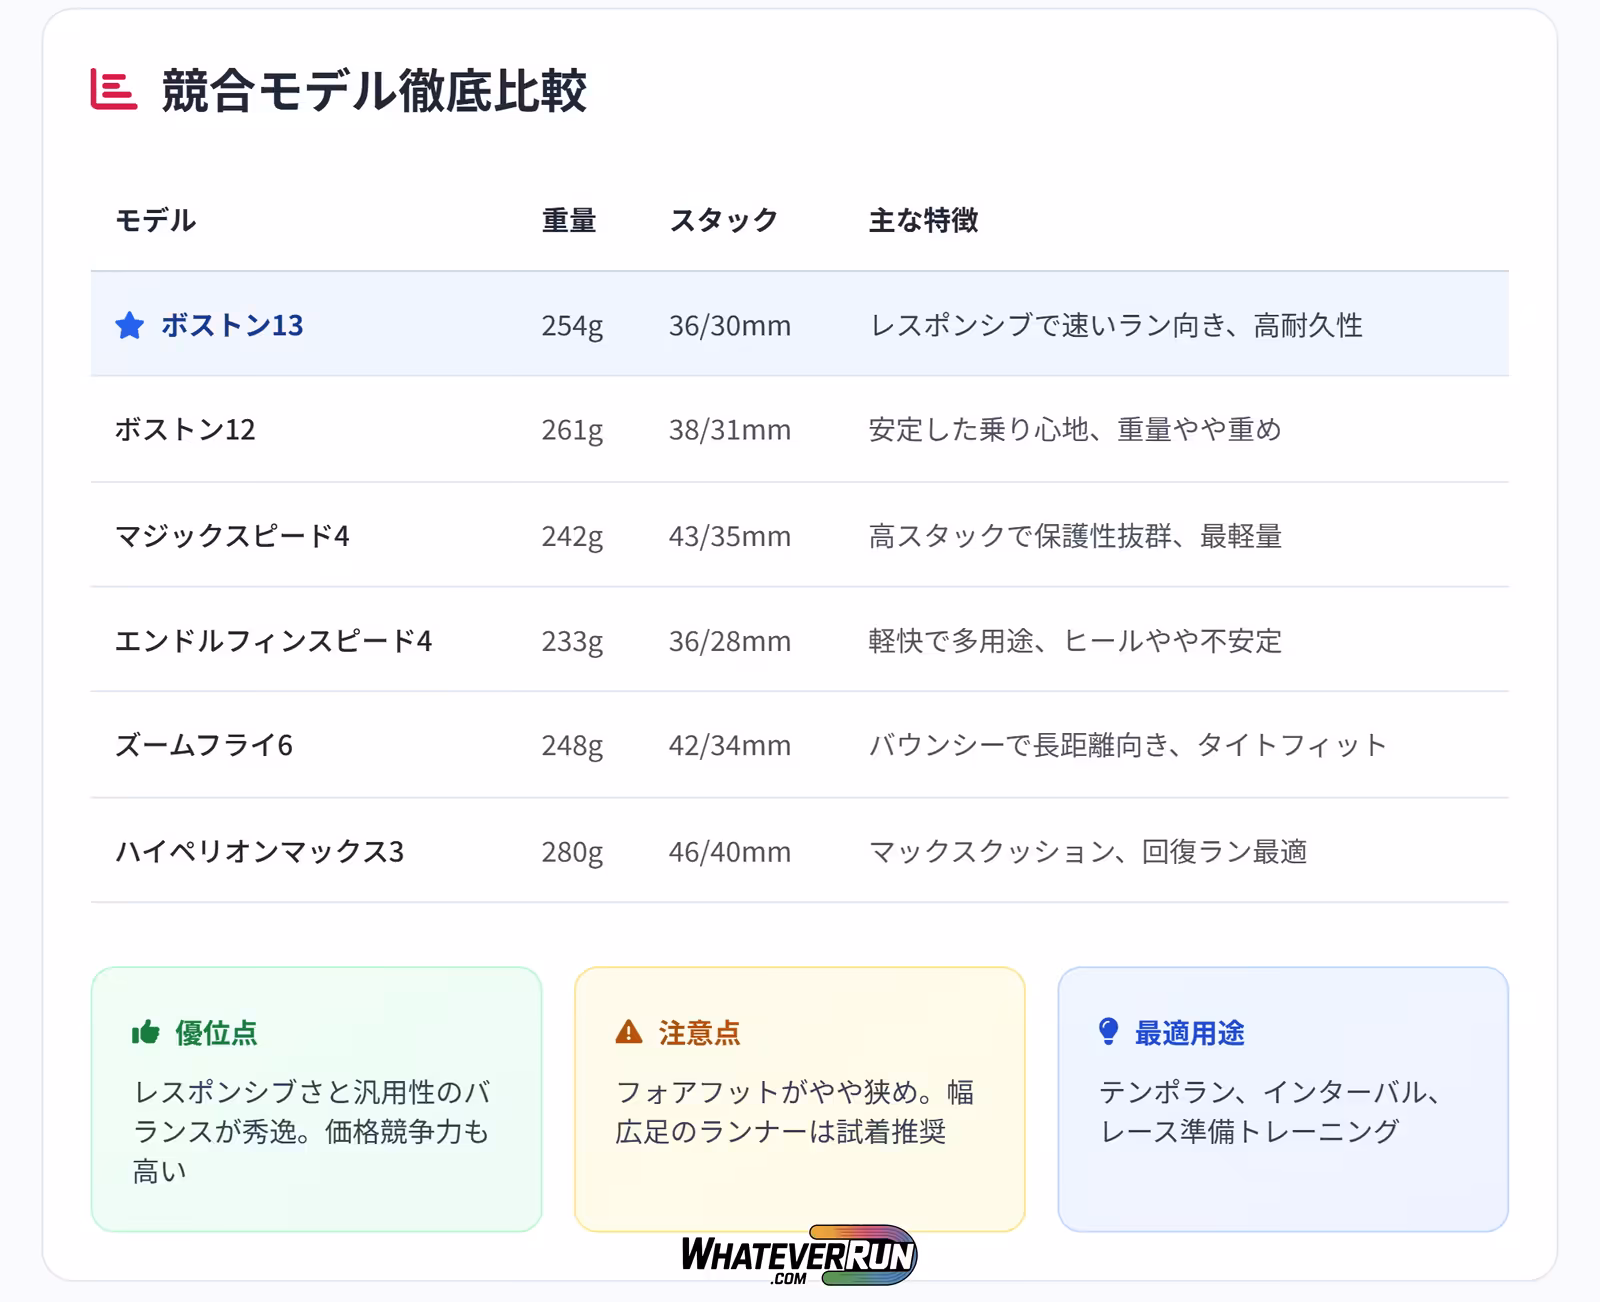Click the ハイペリオンマックス3 model name

259,851
